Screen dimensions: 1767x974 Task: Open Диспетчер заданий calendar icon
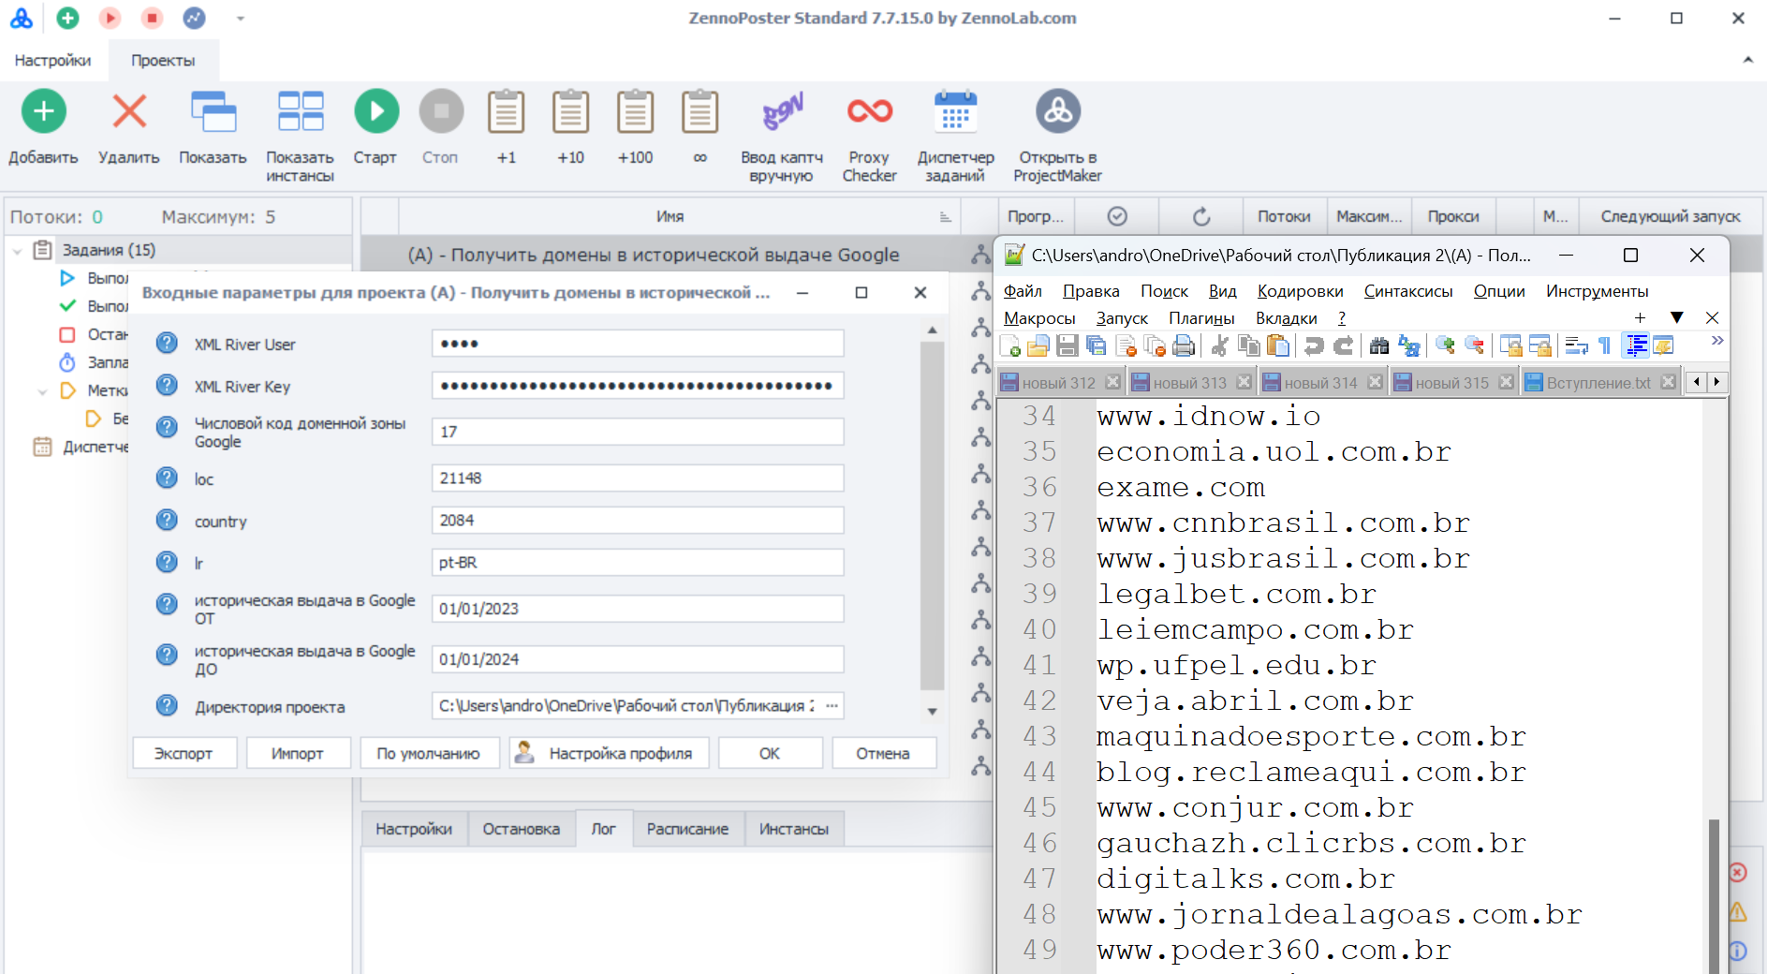tap(955, 111)
